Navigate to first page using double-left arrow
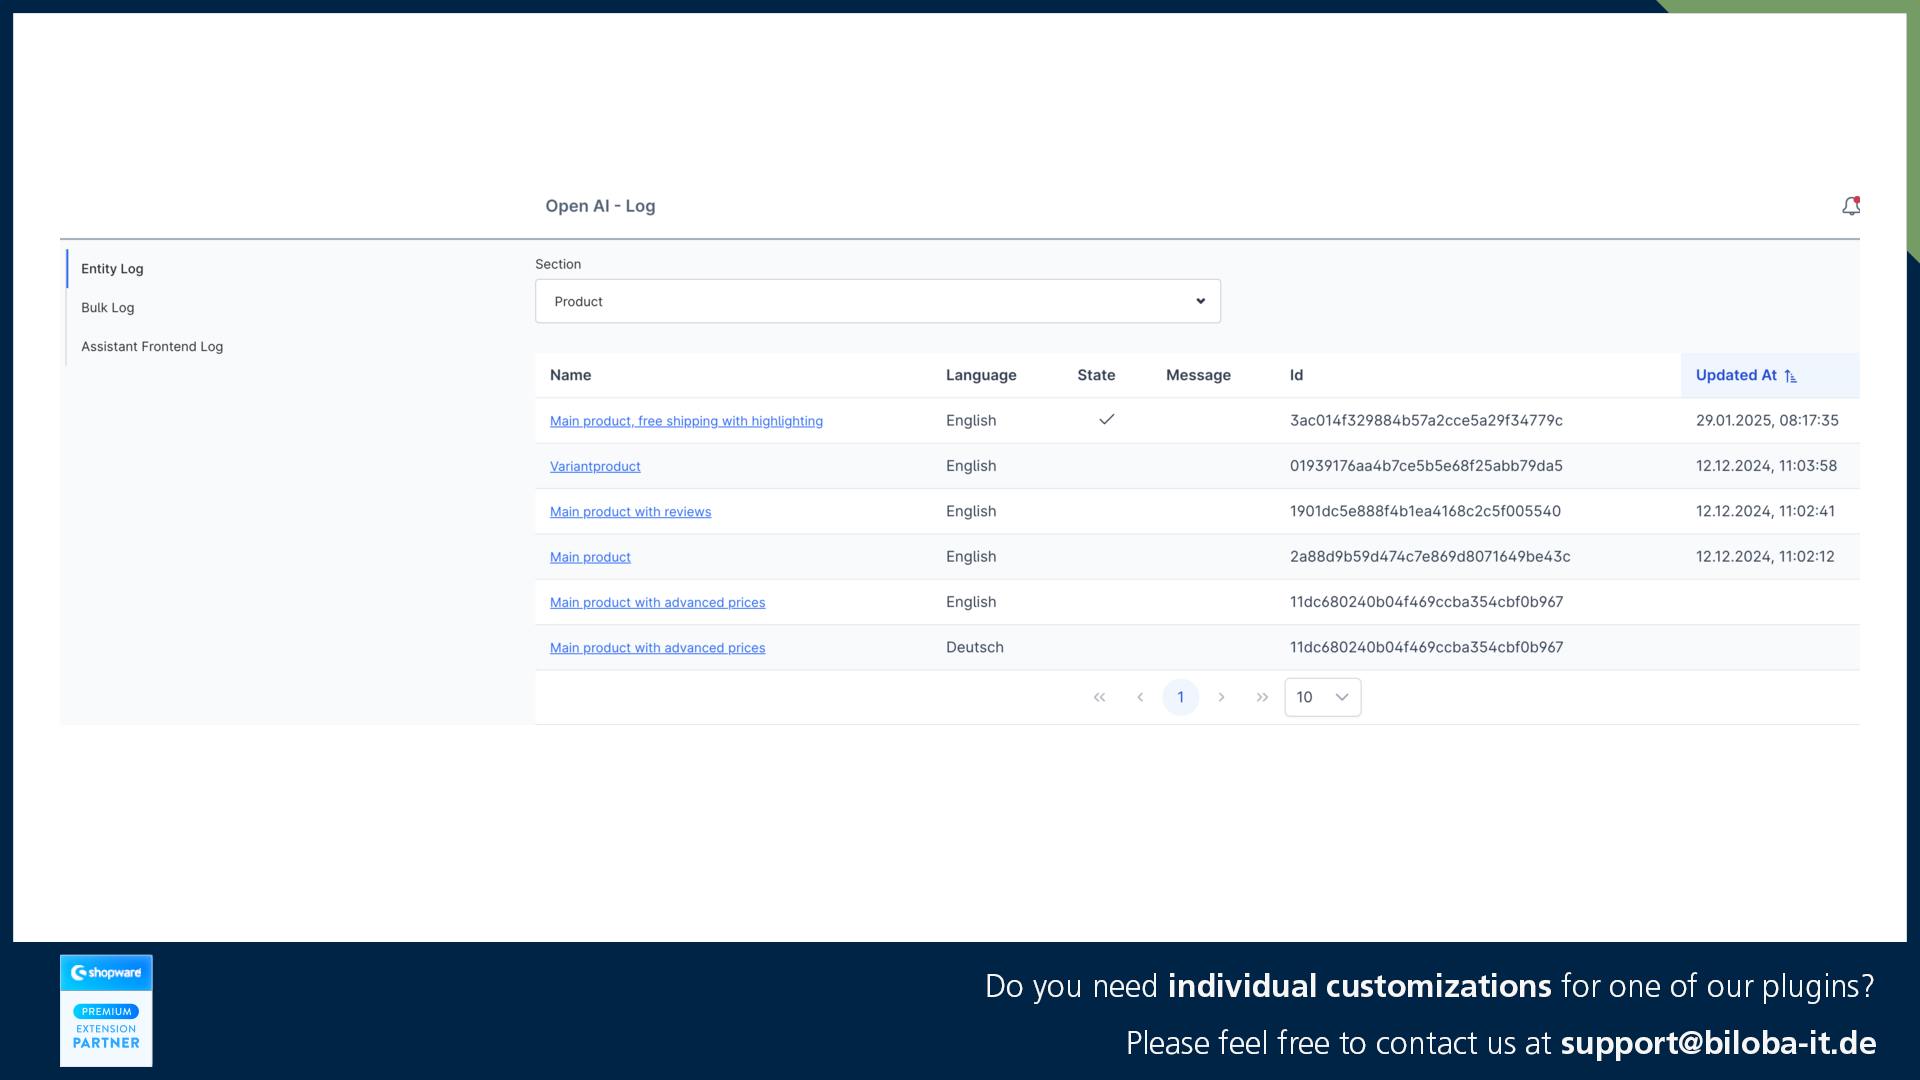Screen dimensions: 1920x1080 point(1098,696)
